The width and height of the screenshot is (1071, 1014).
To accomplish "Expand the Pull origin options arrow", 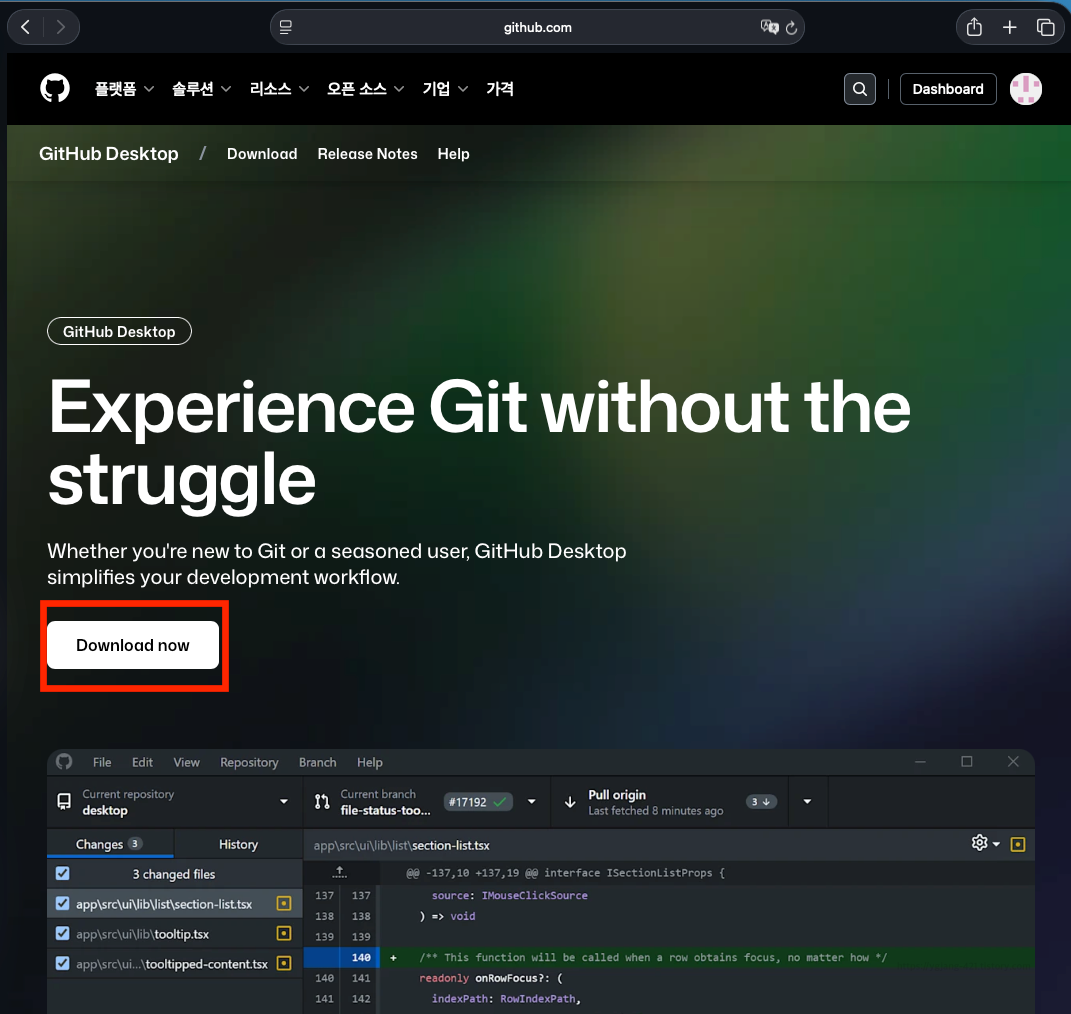I will click(x=807, y=802).
